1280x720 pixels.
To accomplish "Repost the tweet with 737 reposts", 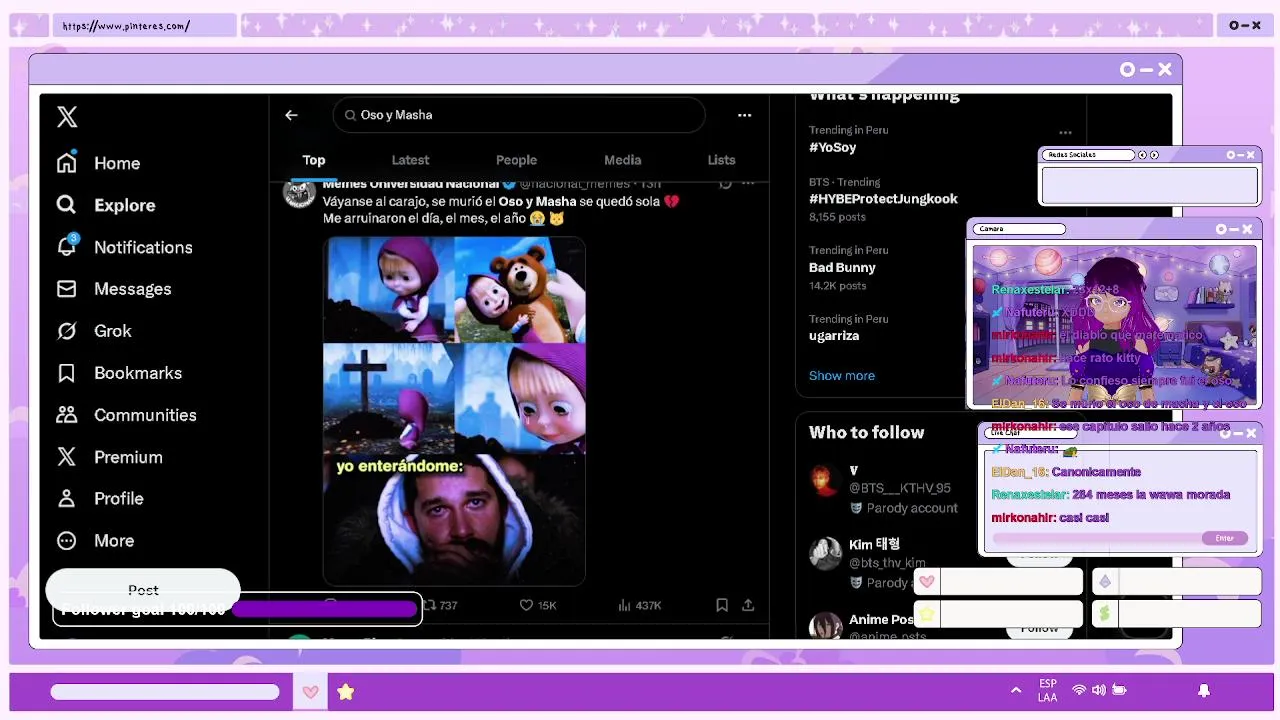I will (x=439, y=605).
